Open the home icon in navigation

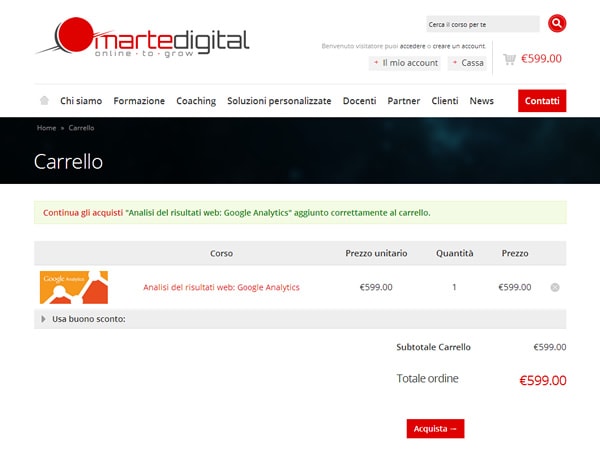[44, 101]
